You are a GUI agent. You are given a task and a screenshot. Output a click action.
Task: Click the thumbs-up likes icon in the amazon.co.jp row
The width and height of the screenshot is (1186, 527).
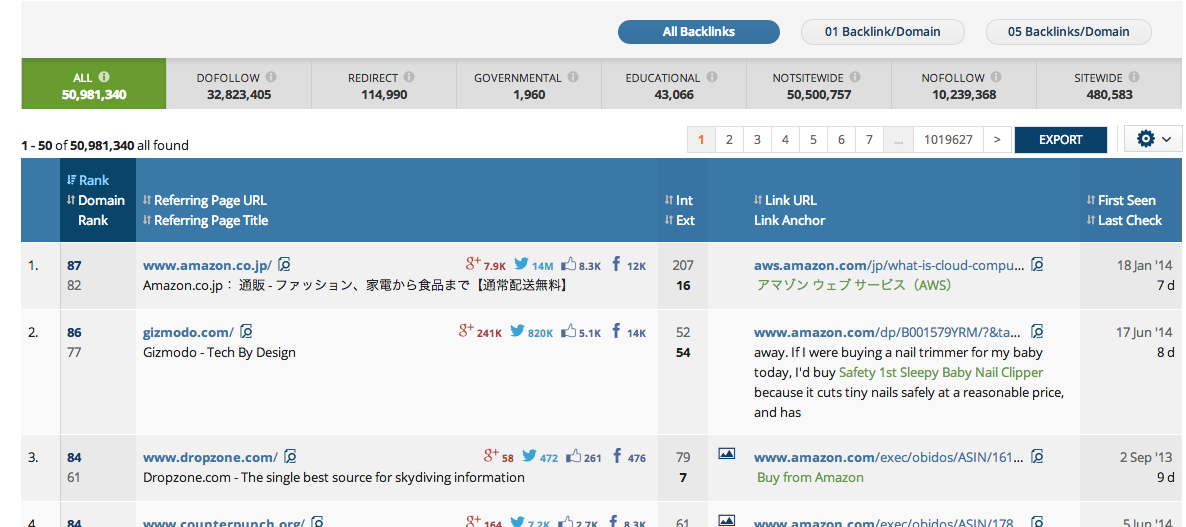569,265
